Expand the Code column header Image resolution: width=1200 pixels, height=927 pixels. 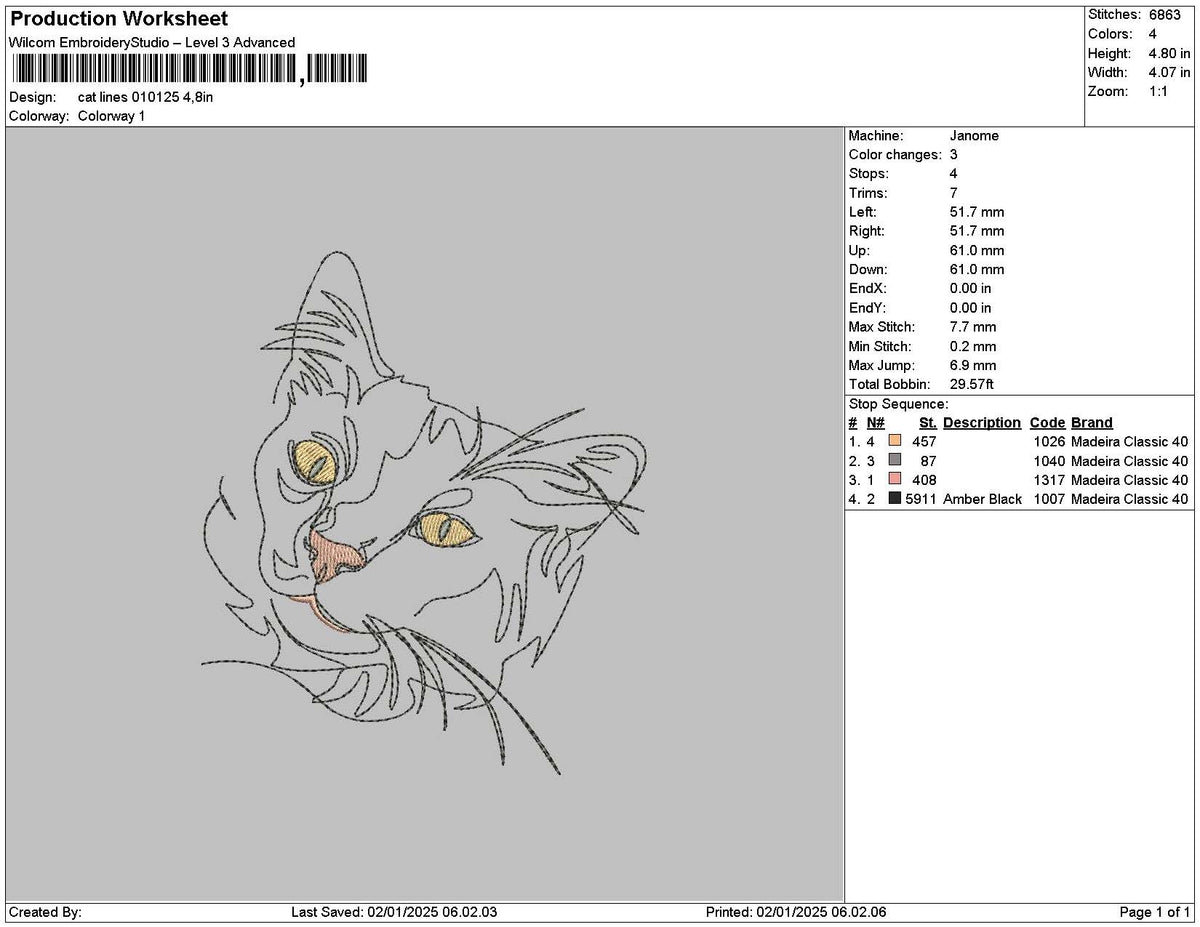click(x=1046, y=422)
